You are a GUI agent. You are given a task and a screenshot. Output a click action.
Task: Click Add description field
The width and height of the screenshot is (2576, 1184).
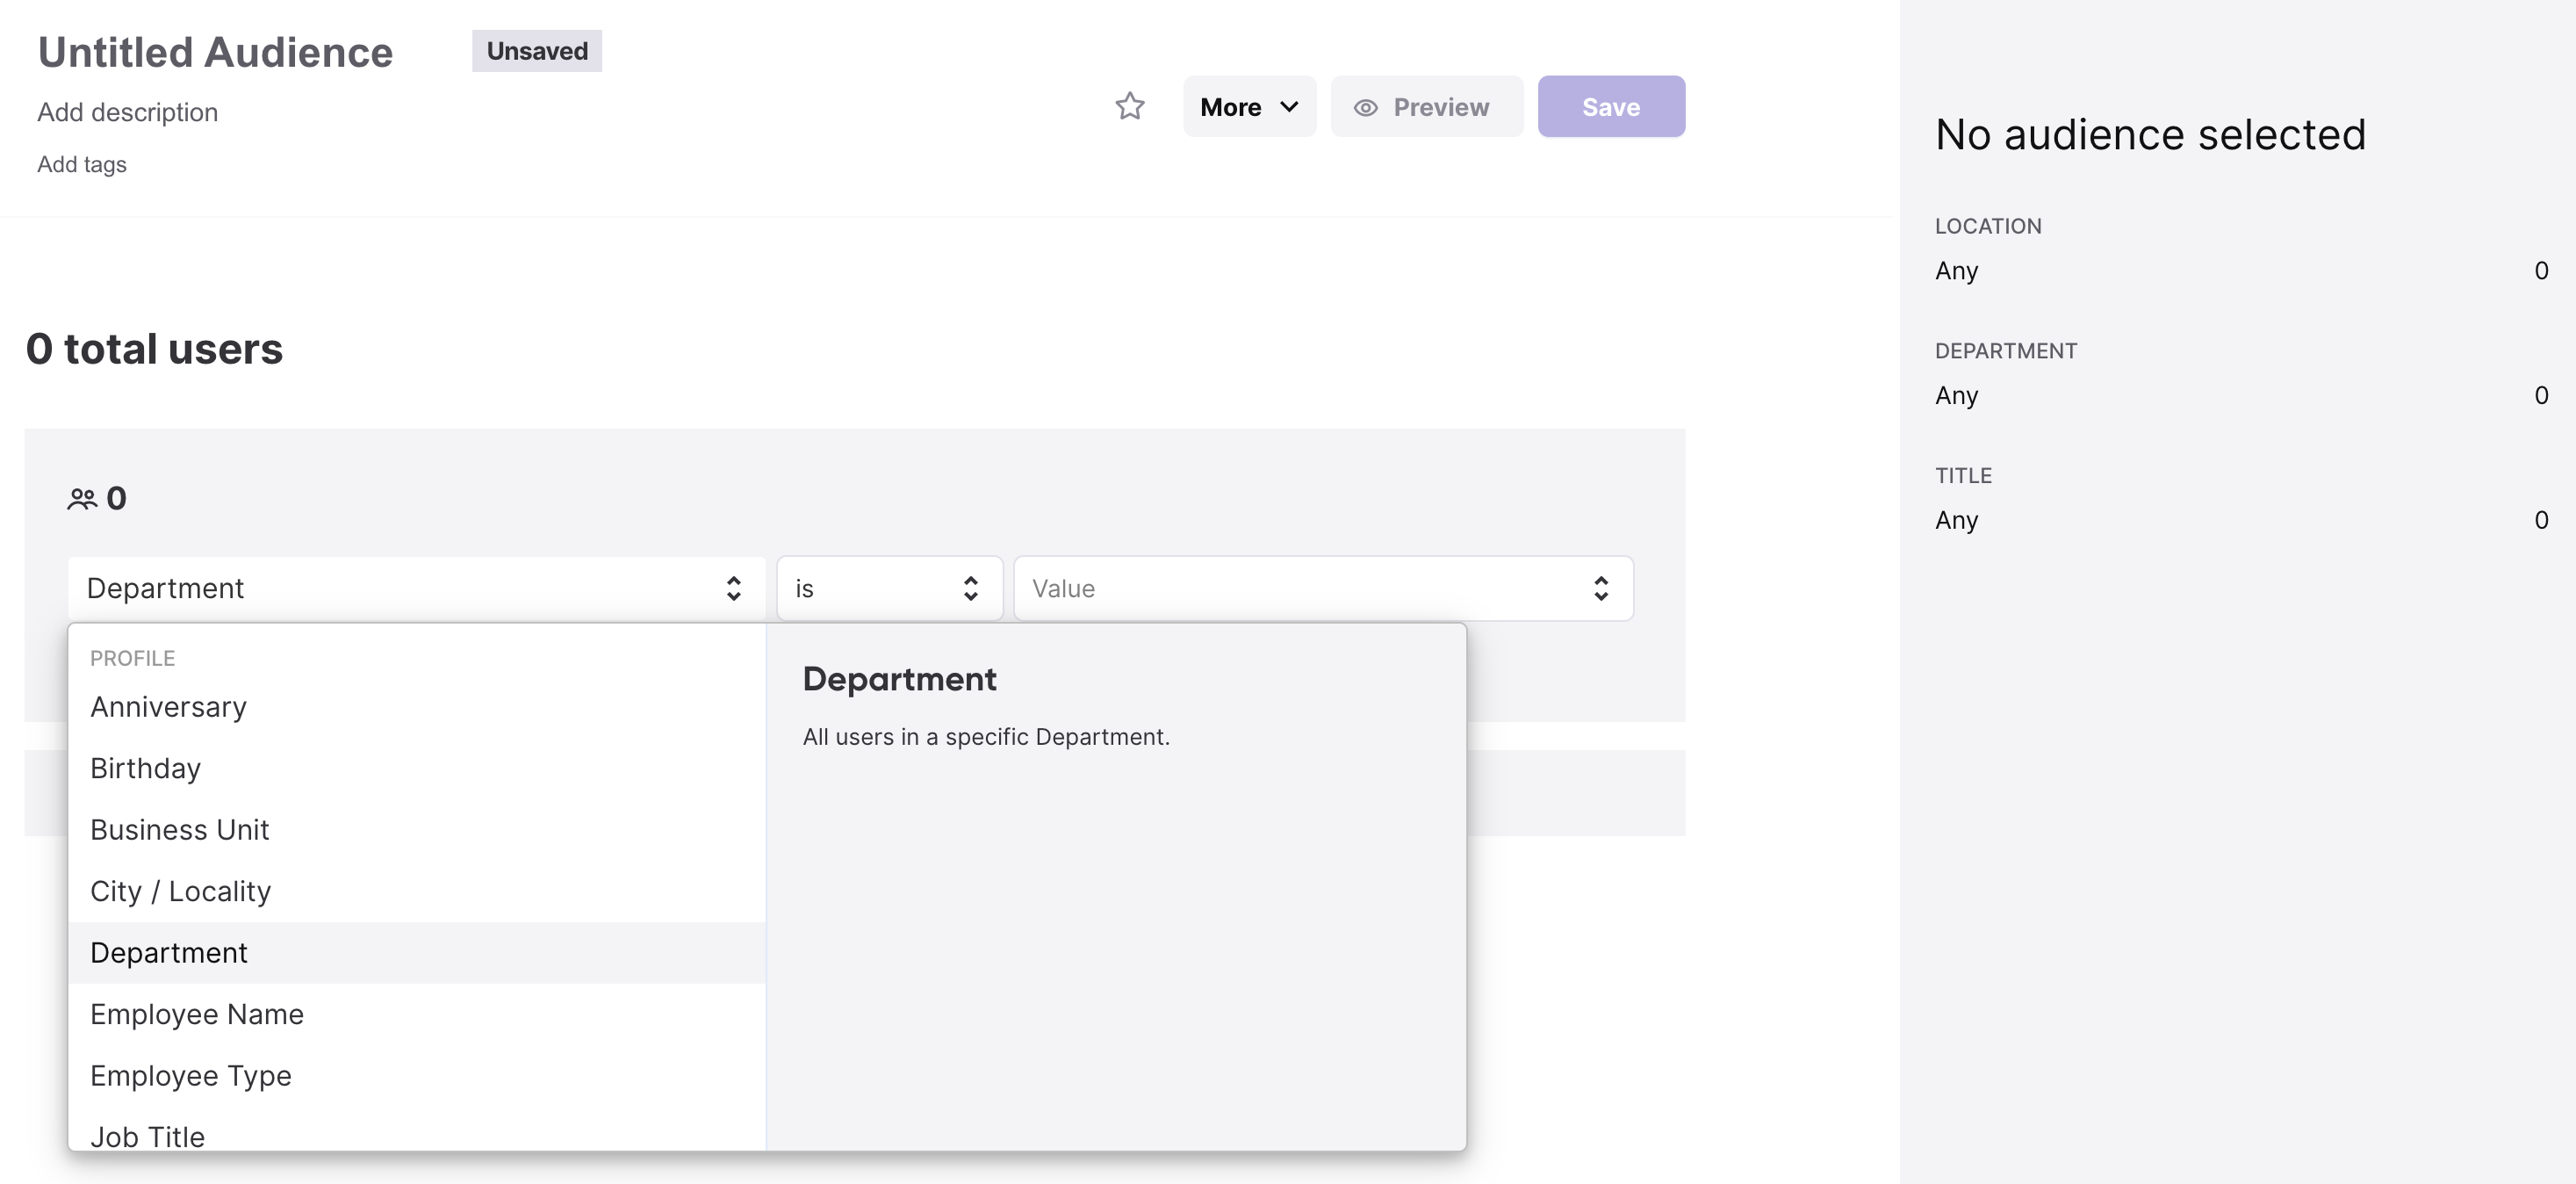click(127, 112)
